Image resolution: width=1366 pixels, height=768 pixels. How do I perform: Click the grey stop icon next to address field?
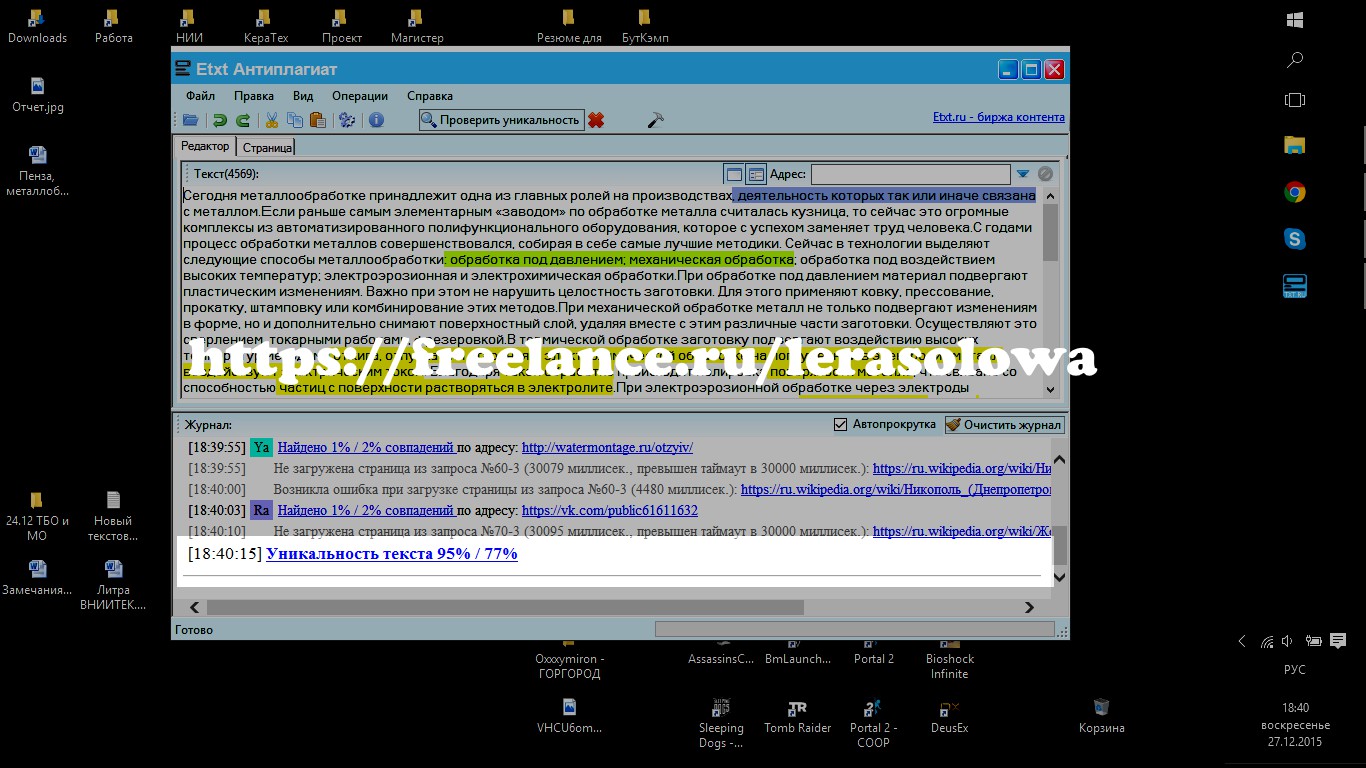[1045, 174]
